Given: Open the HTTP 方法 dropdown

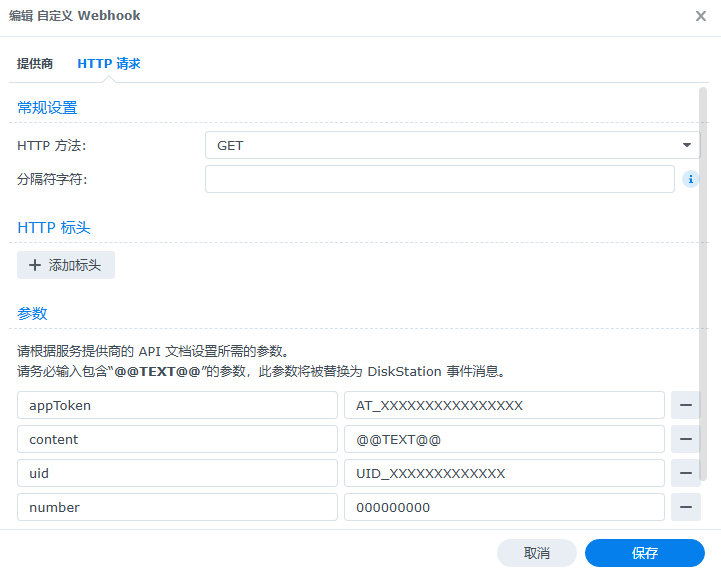Looking at the screenshot, I should (452, 145).
